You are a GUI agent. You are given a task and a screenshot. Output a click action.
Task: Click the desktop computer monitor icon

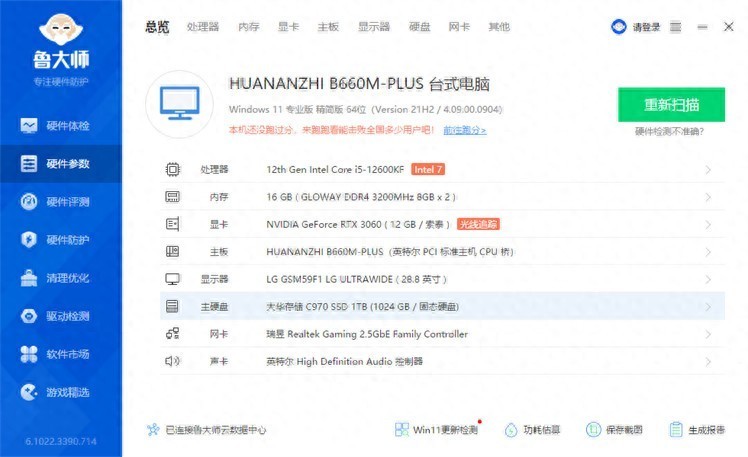179,104
